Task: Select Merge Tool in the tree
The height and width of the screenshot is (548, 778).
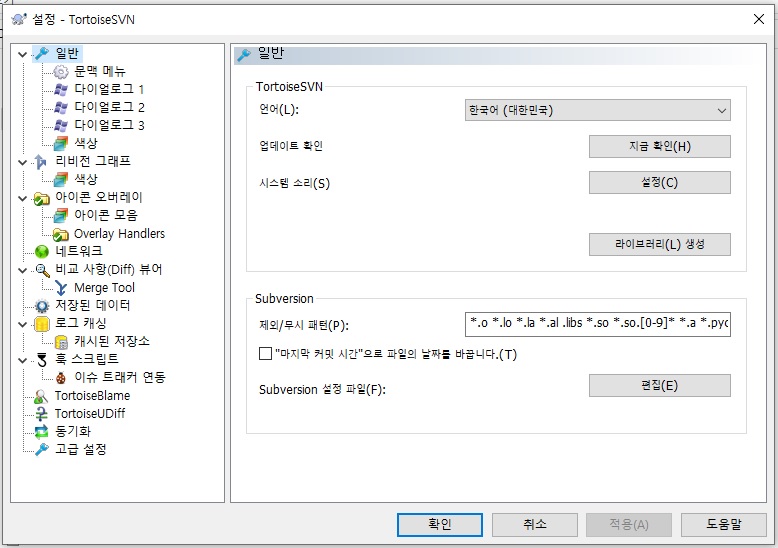Action: click(104, 287)
